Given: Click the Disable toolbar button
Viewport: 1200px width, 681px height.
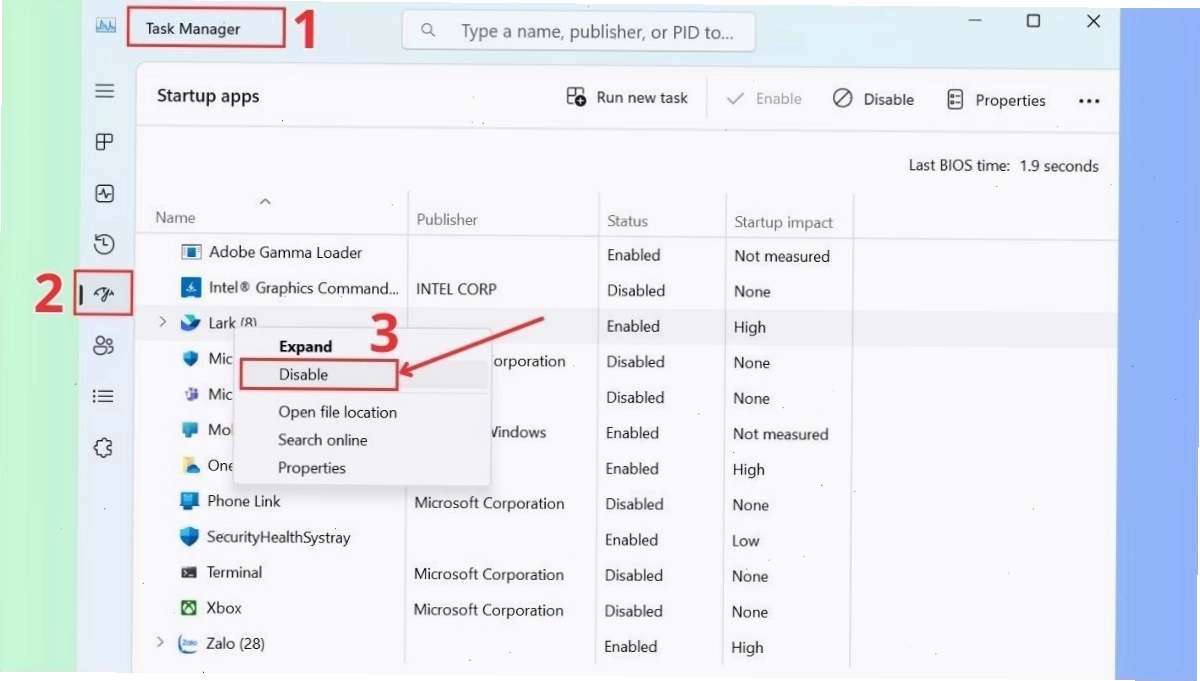Looking at the screenshot, I should click(873, 99).
